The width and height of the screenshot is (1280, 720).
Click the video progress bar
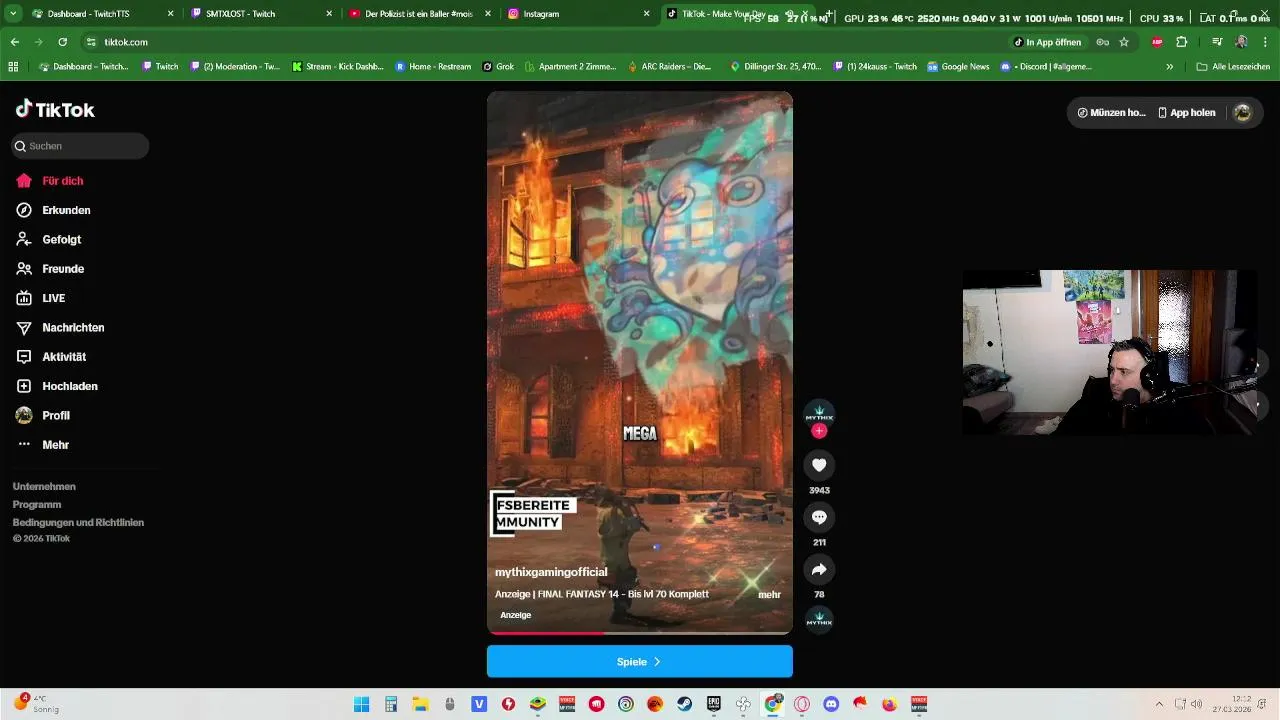640,632
